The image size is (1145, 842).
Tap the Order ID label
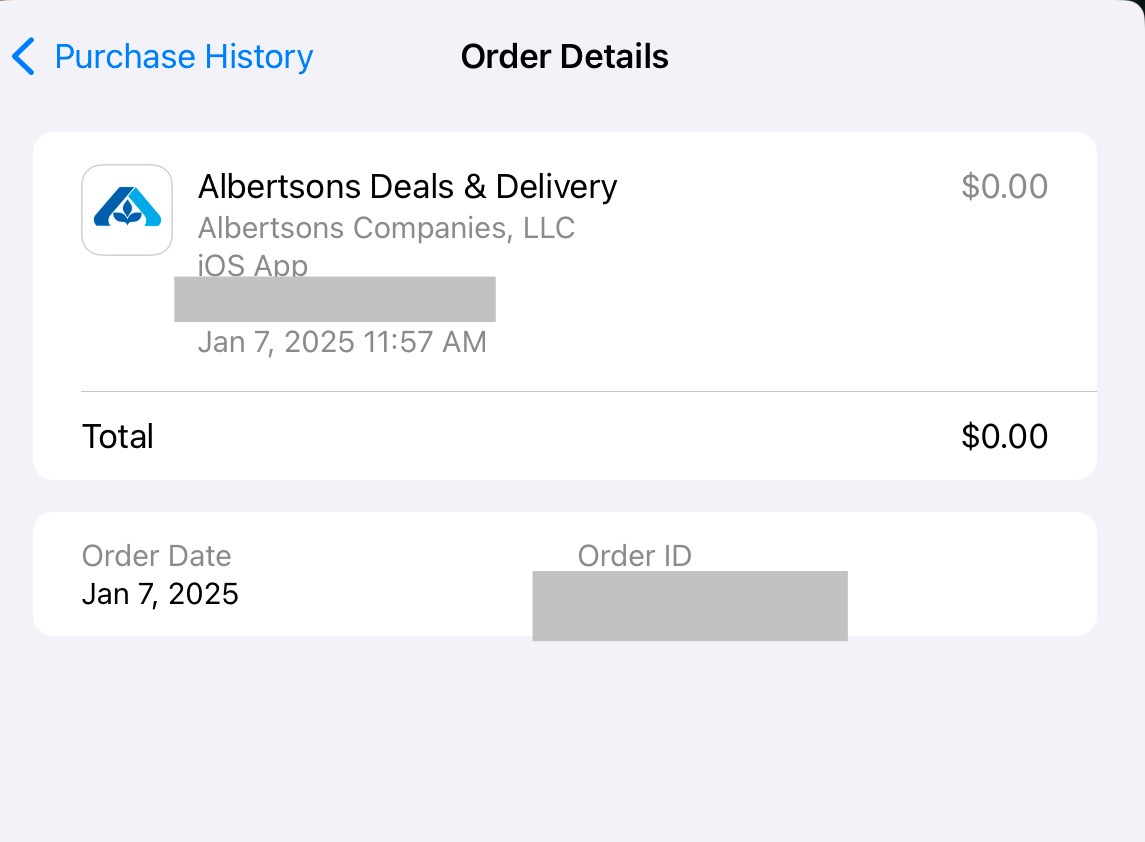634,556
